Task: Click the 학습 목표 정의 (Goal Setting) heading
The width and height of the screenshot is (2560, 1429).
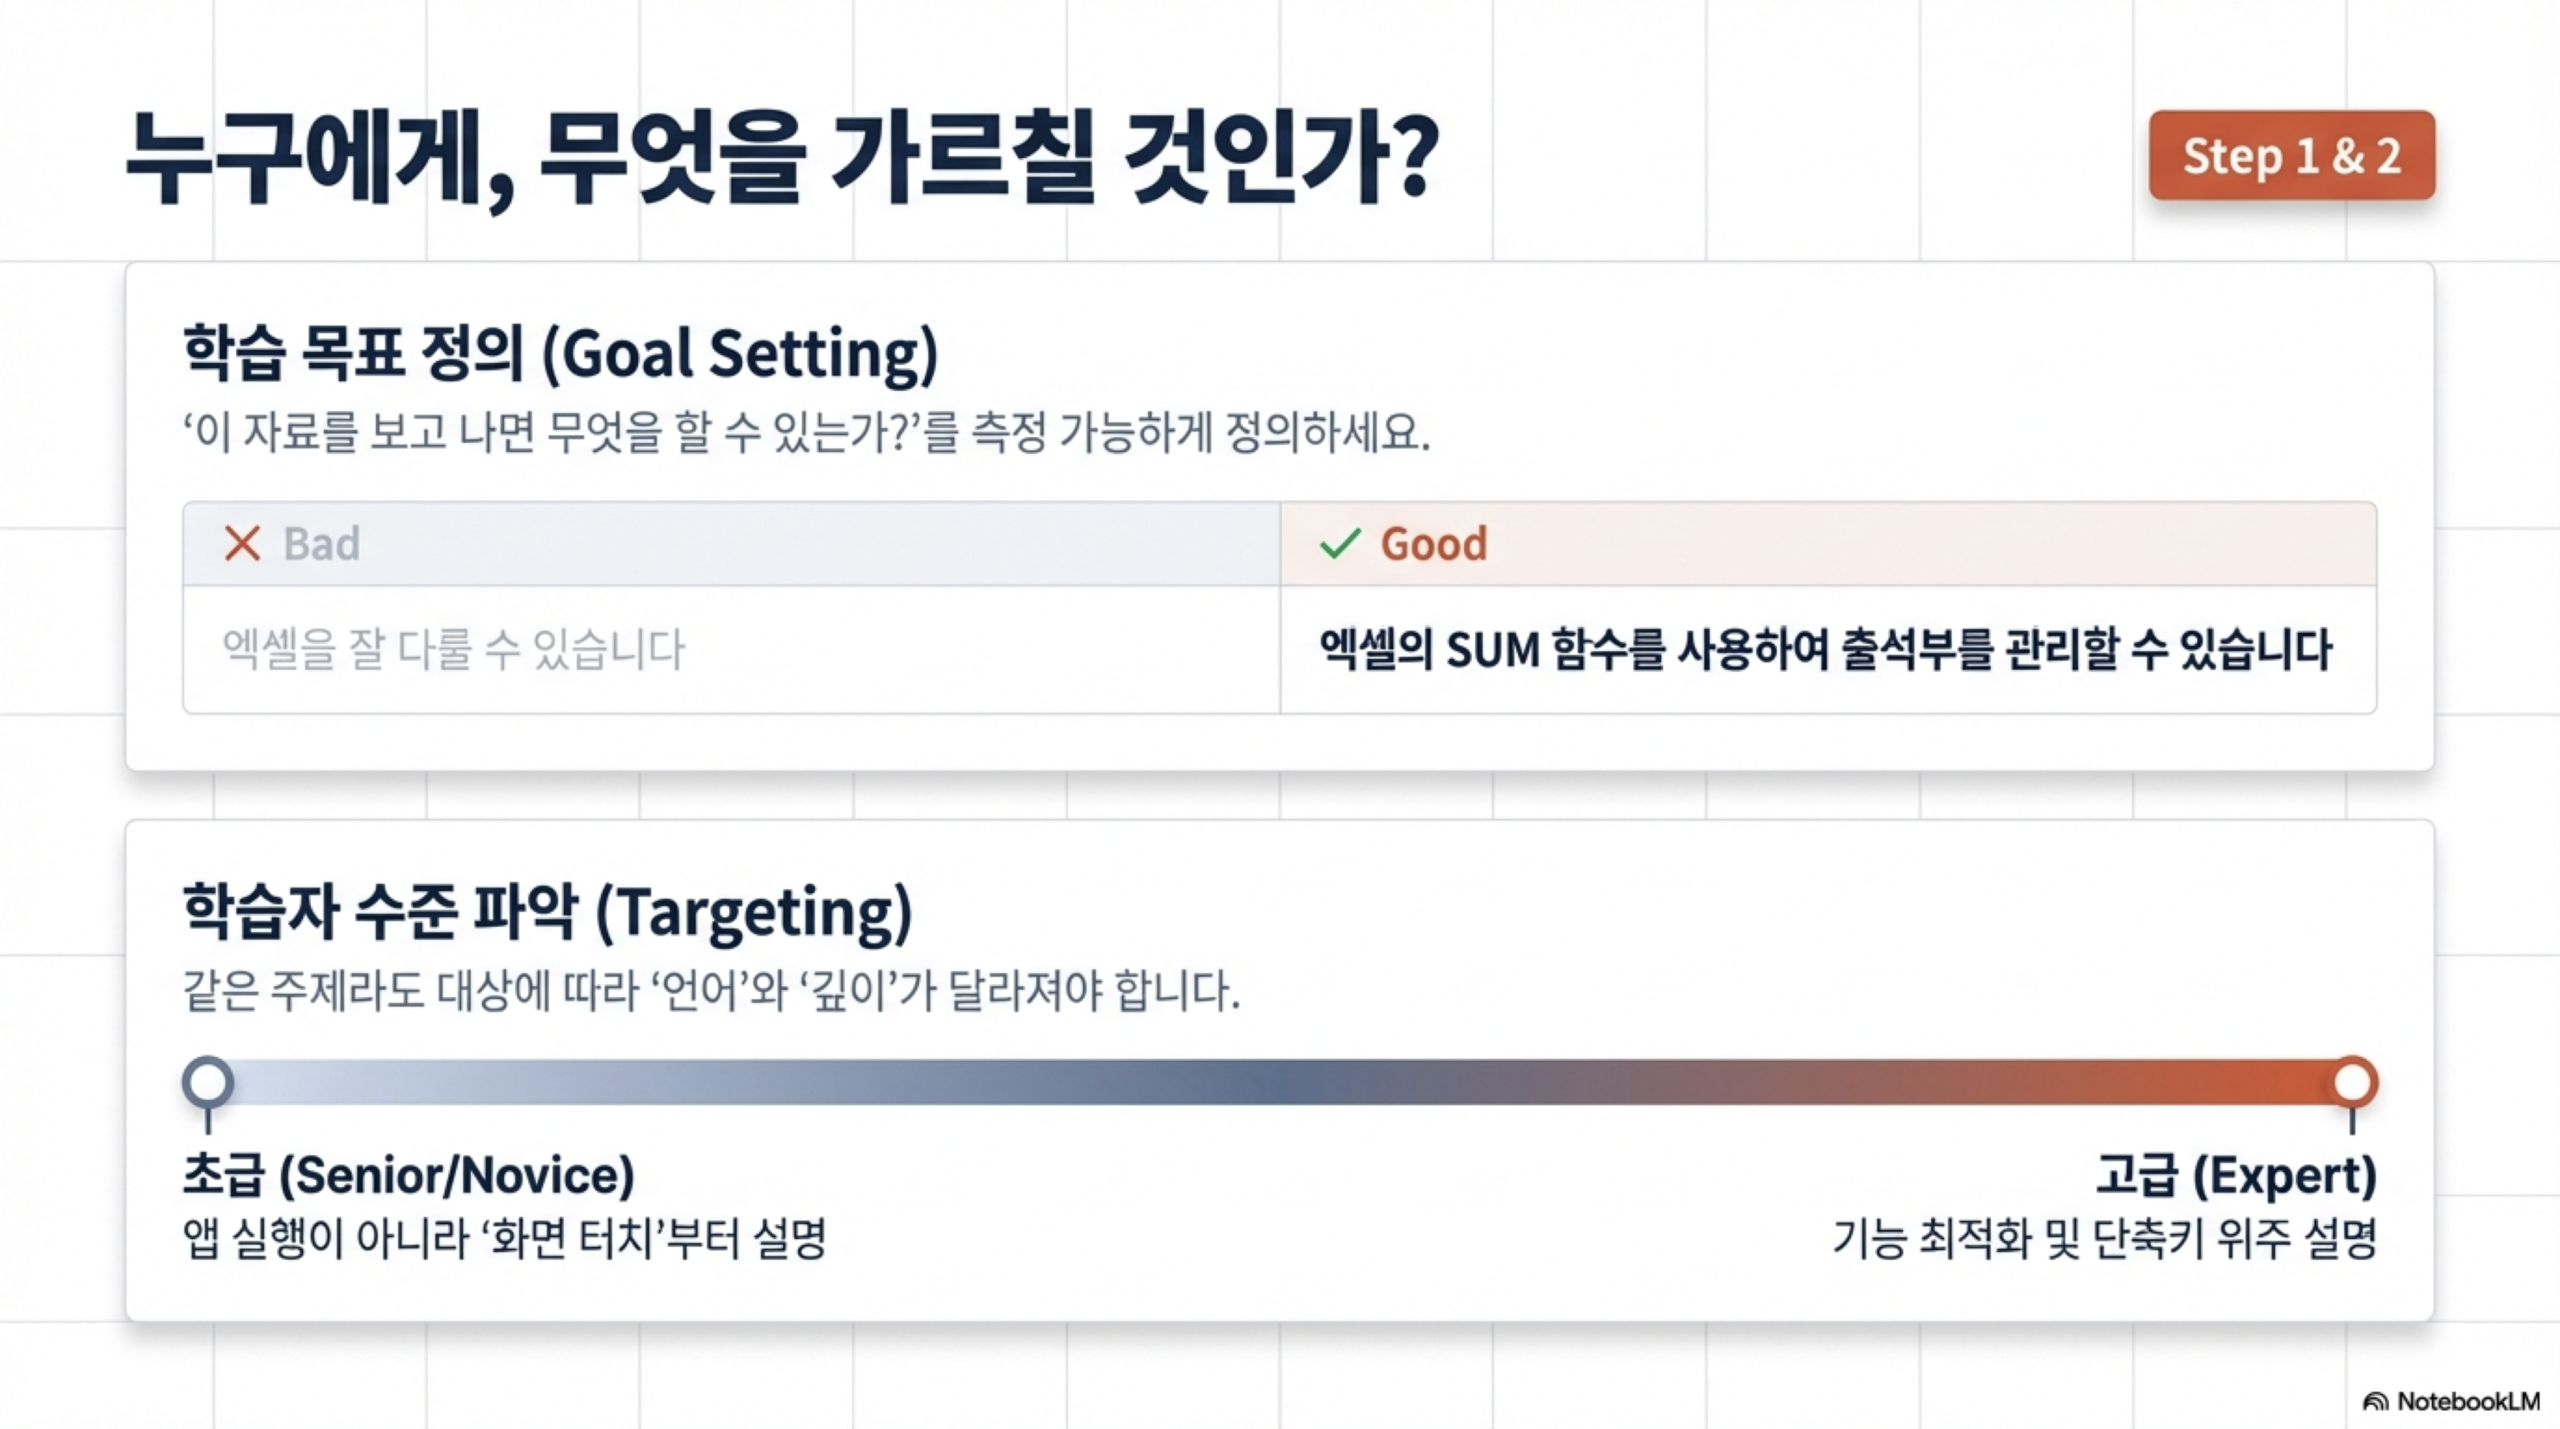Action: (560, 353)
